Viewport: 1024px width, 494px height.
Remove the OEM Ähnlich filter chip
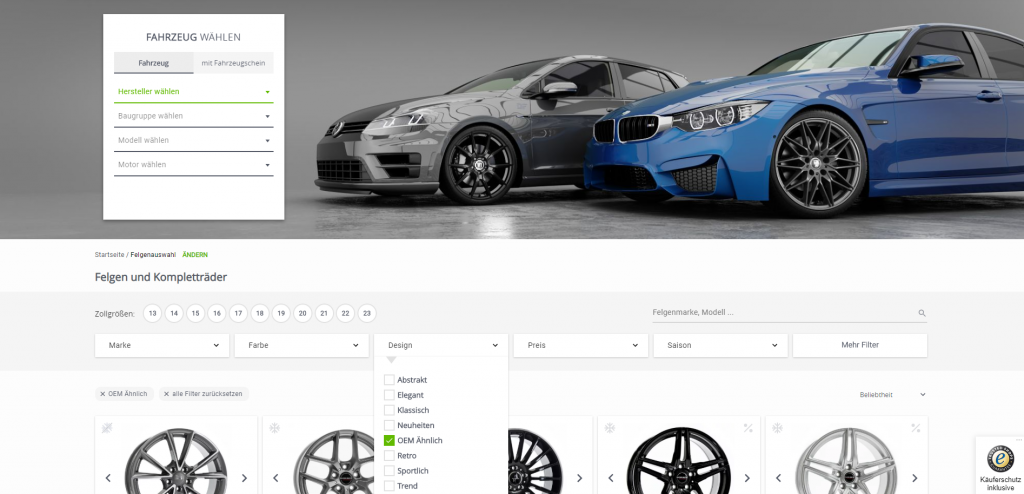[103, 394]
